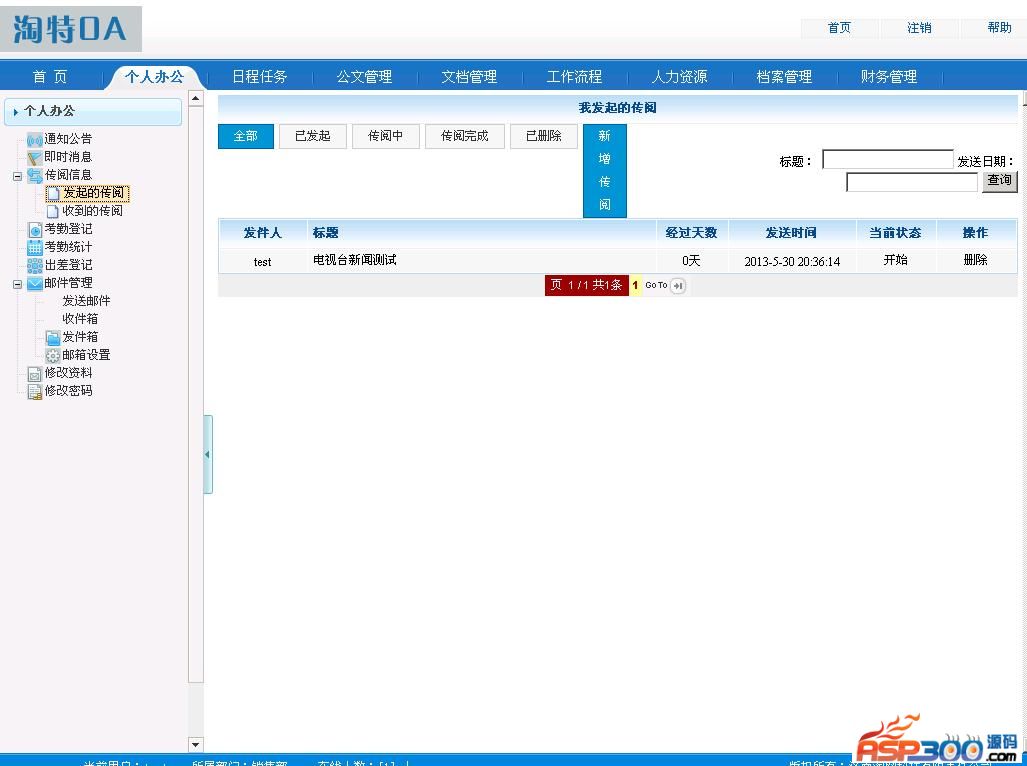Screen dimensions: 1027x766
Task: Open the 通知公告 announcement icon
Action: coord(35,139)
